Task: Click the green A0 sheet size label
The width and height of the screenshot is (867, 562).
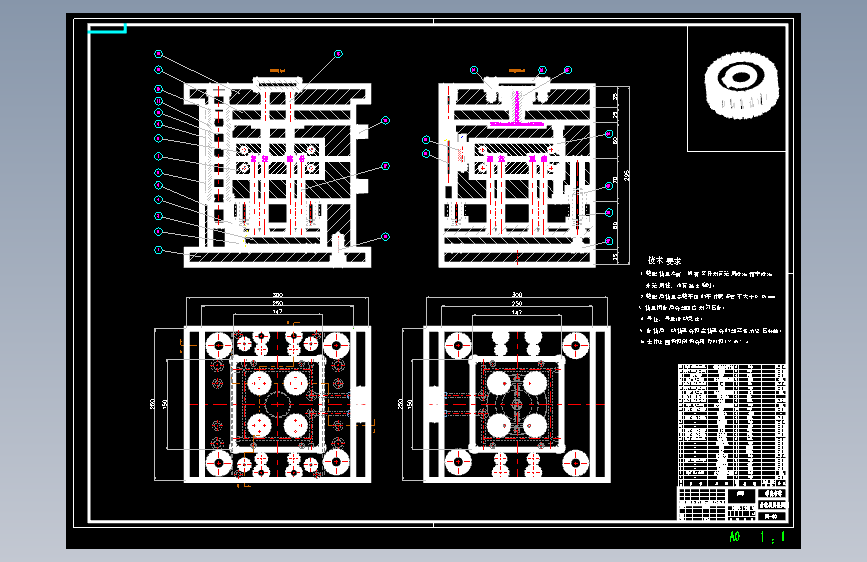Action: tap(734, 537)
